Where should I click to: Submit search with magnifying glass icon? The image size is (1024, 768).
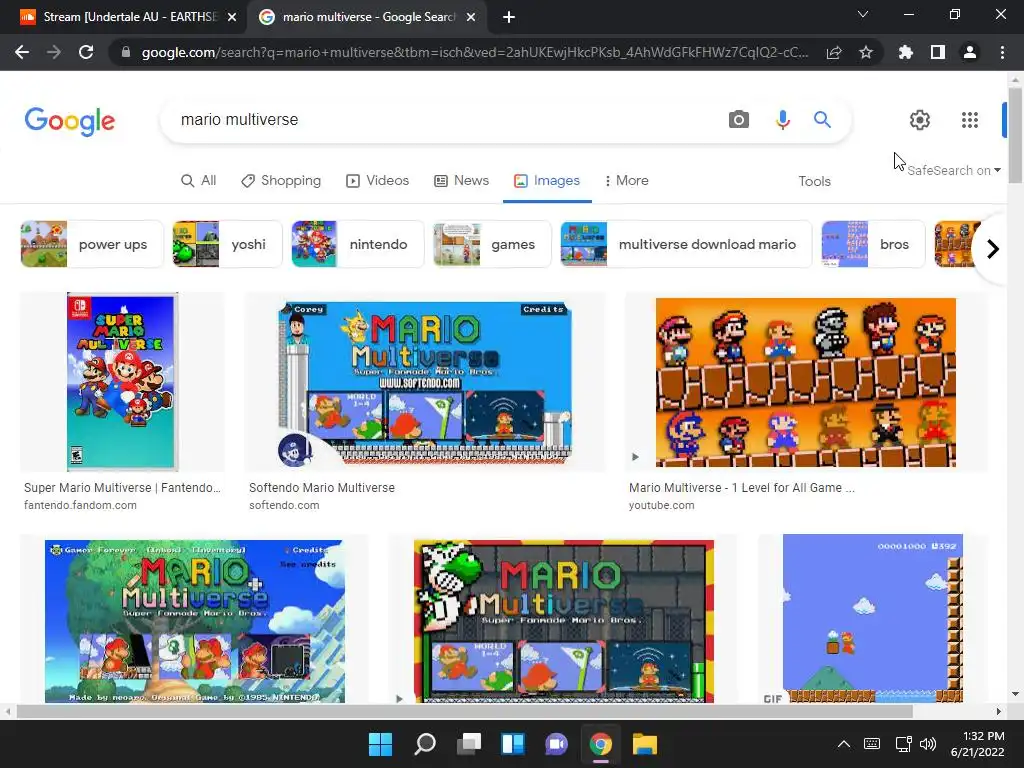tap(822, 120)
